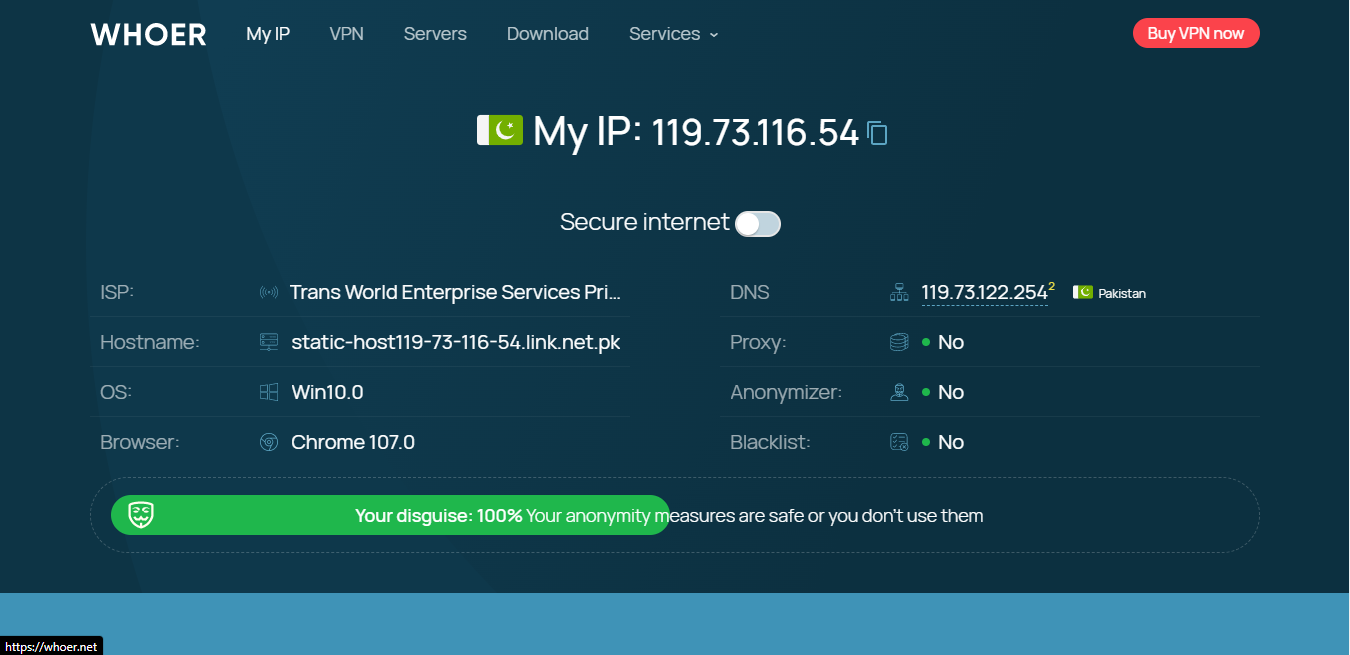
Task: Click the Pakistan country label beside DNS
Action: (x=1122, y=293)
